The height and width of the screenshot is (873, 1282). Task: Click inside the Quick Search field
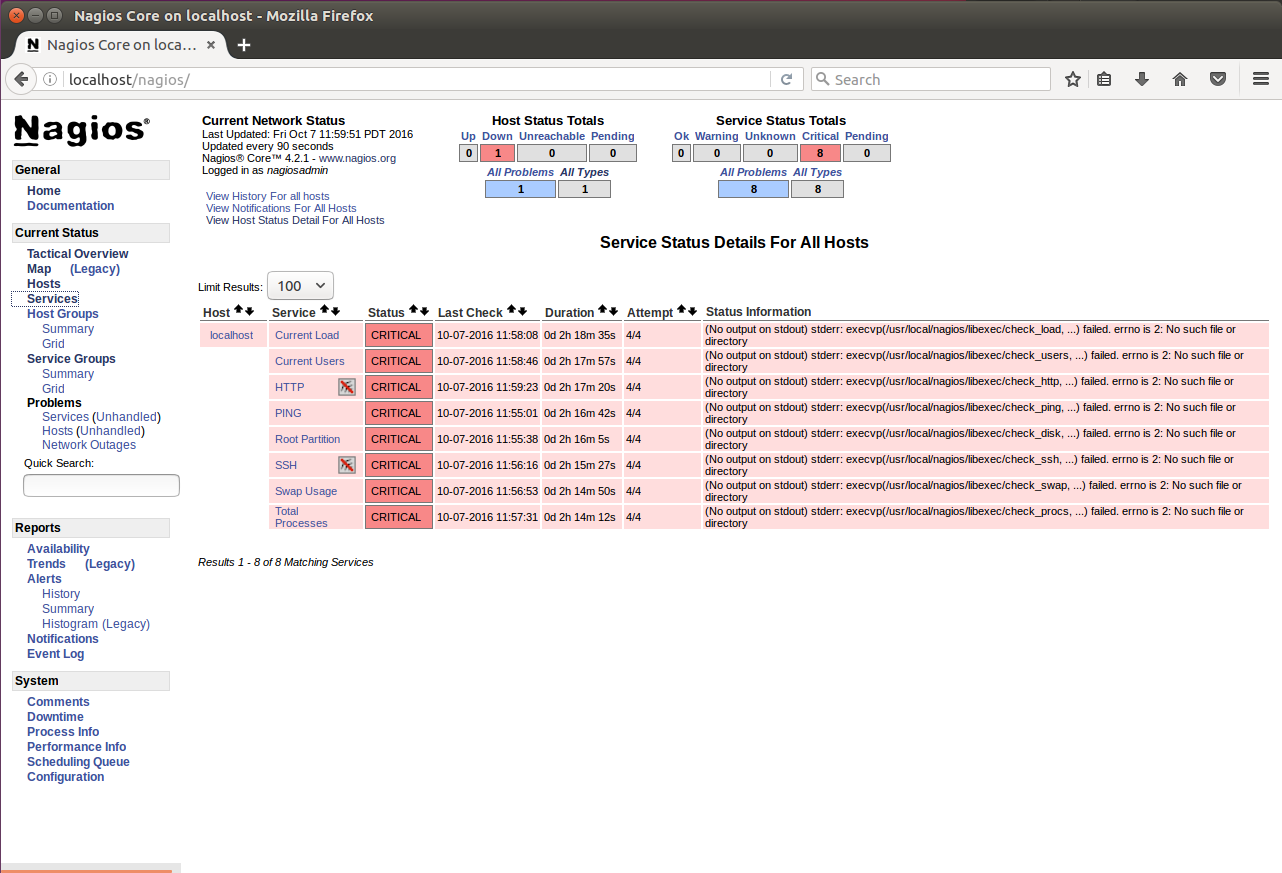tap(100, 485)
